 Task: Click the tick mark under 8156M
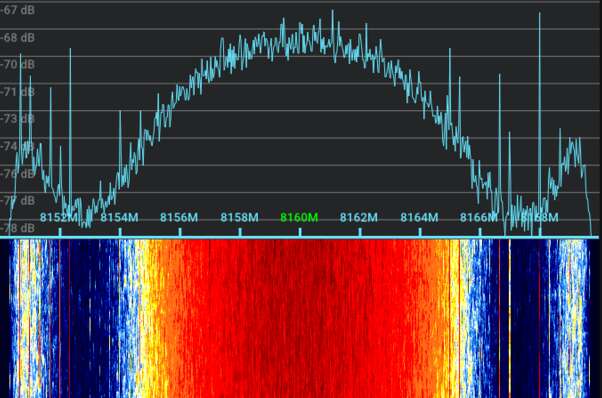coord(180,232)
